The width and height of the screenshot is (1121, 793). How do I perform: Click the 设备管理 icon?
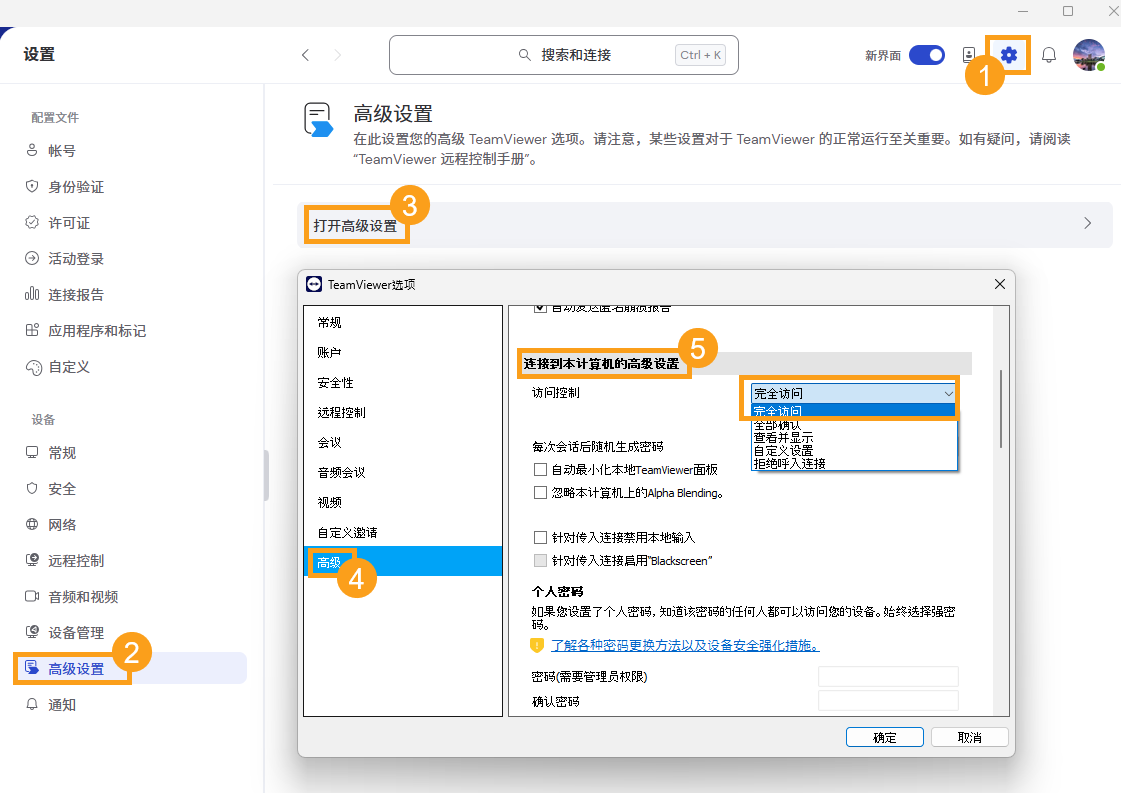coord(32,632)
